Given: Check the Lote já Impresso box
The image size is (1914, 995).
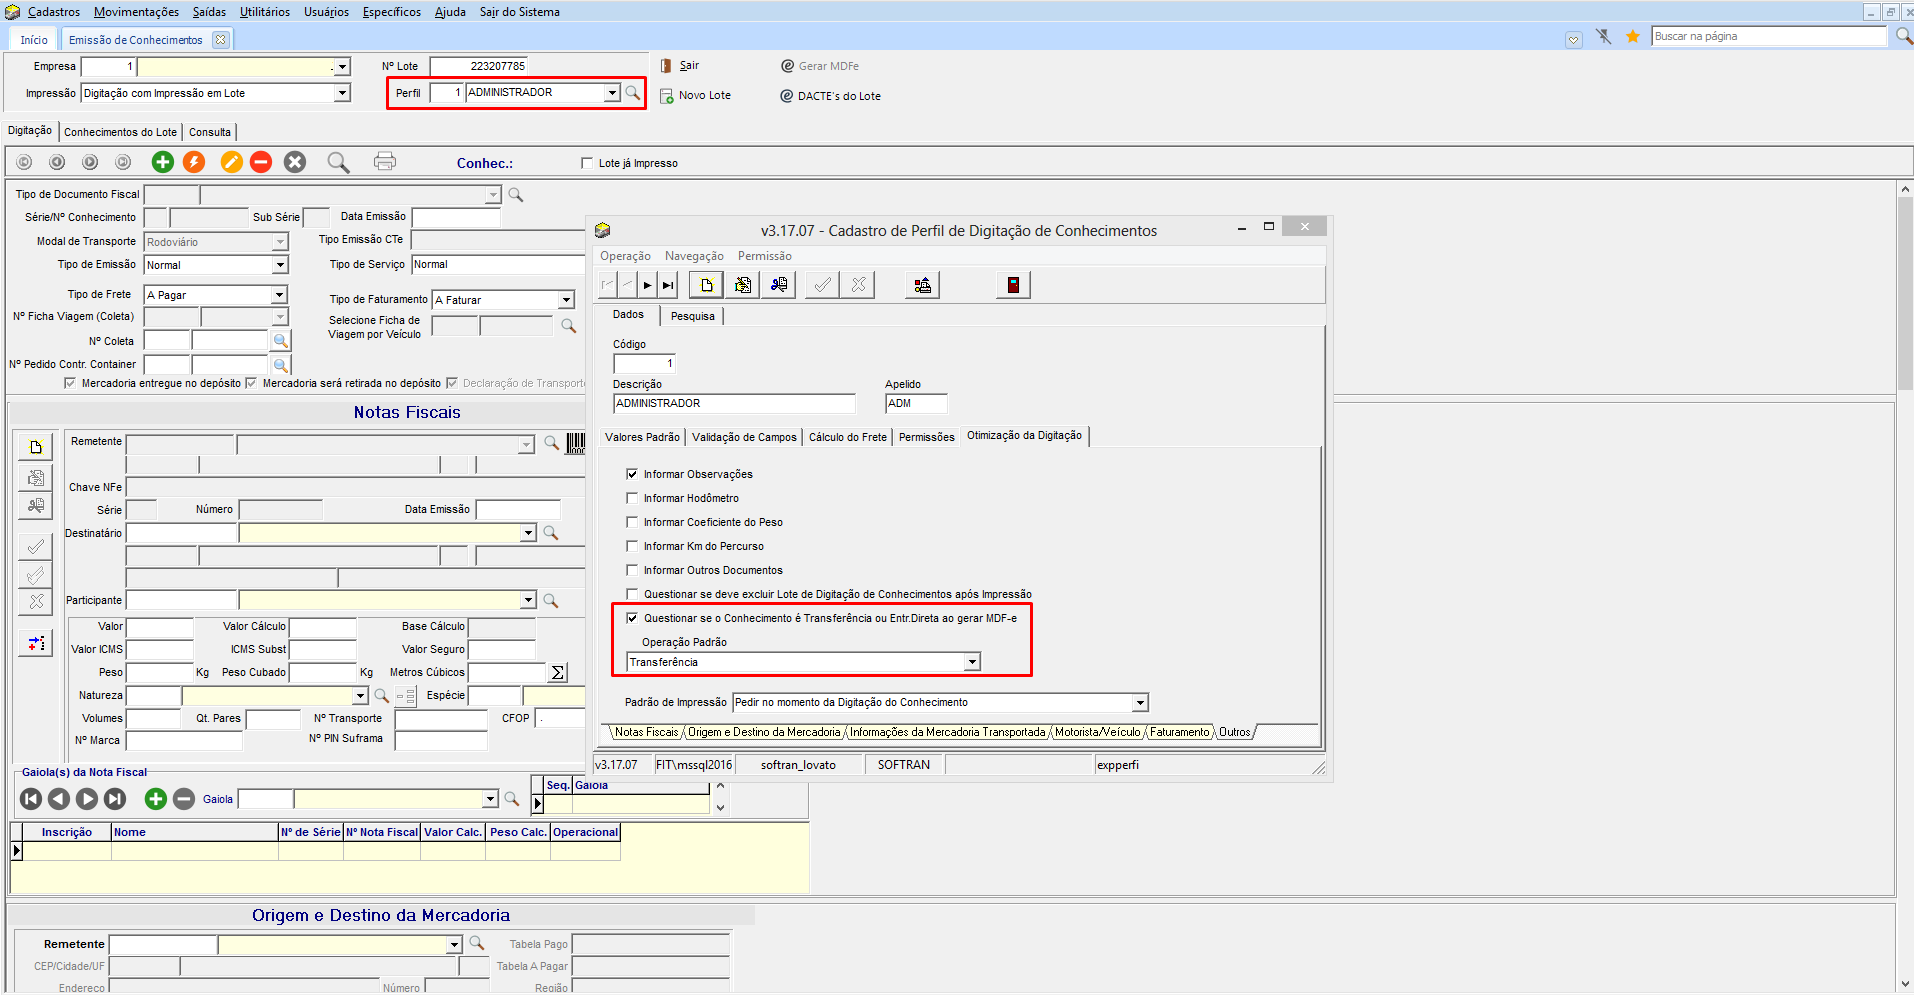Looking at the screenshot, I should 587,163.
